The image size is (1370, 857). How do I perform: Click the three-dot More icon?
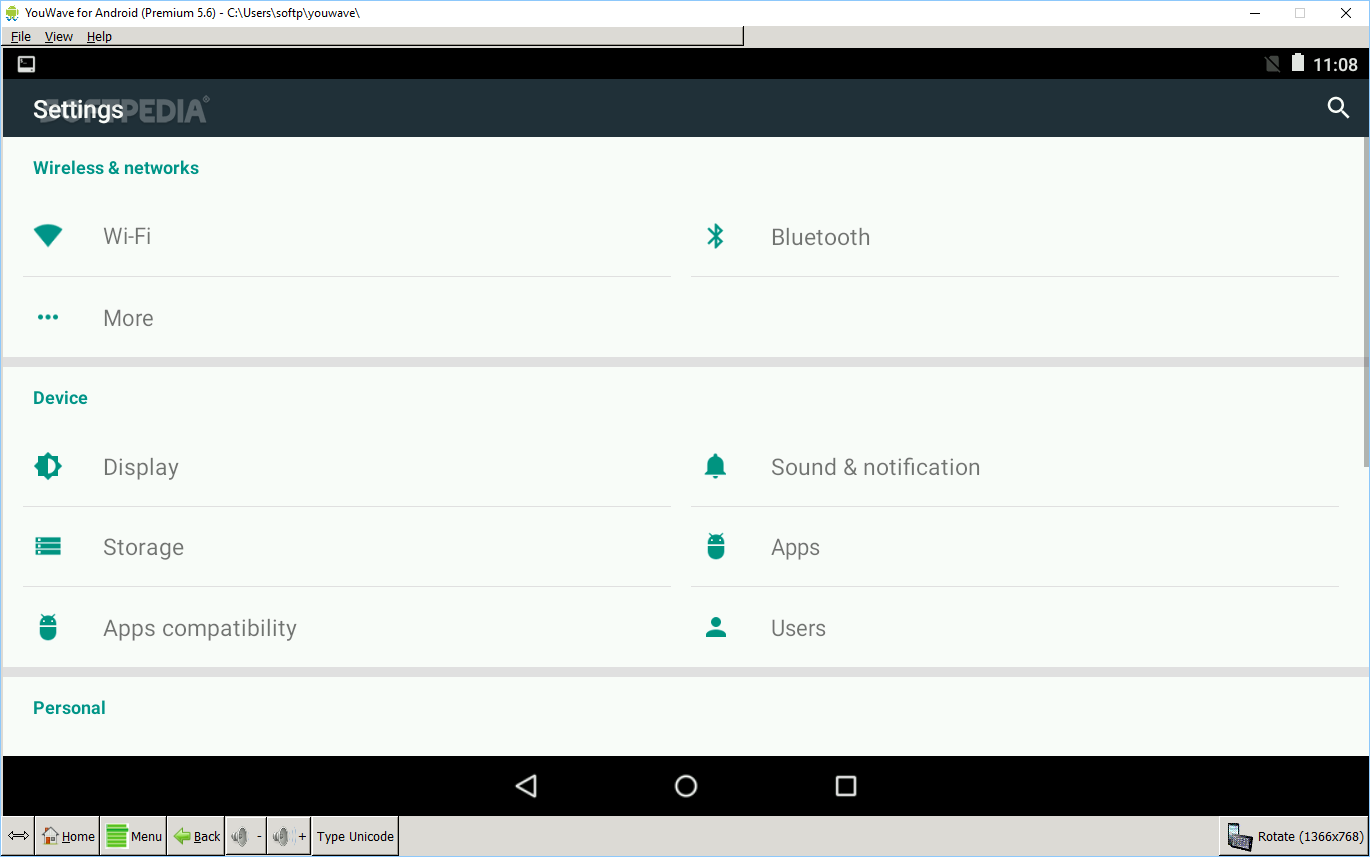[48, 317]
